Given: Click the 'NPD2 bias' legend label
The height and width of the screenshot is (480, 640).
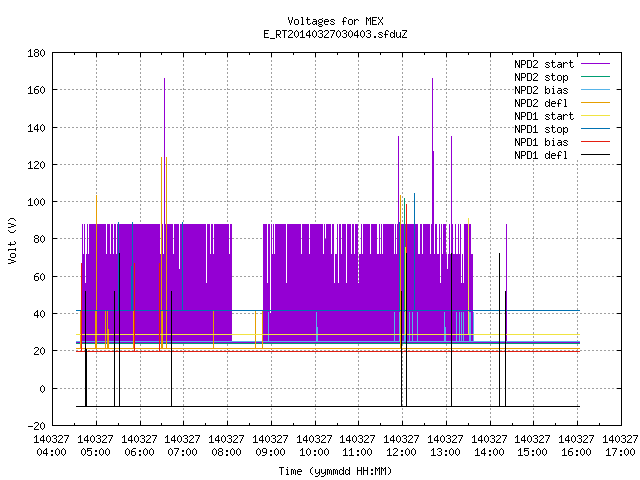Looking at the screenshot, I should (541, 90).
